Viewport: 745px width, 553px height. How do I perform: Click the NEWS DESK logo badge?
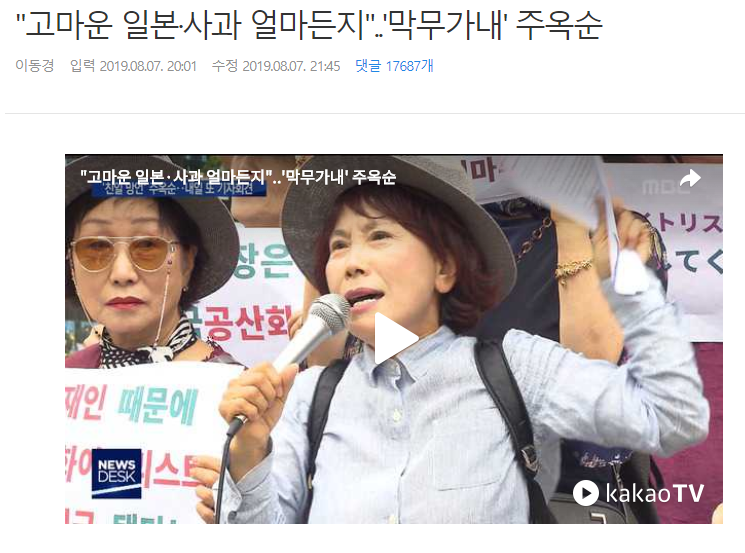tap(116, 473)
